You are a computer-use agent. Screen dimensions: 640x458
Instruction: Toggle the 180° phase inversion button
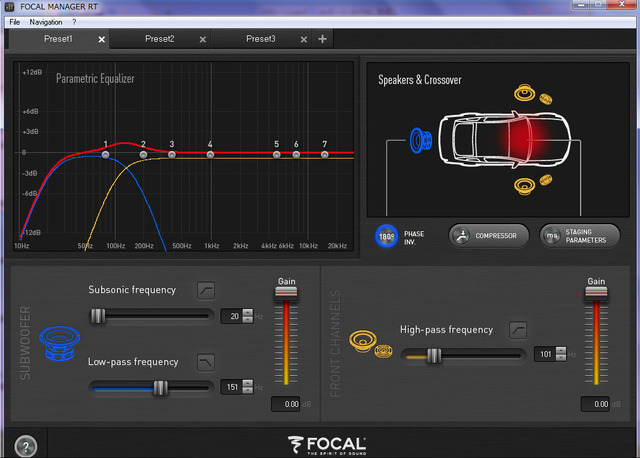coord(386,236)
